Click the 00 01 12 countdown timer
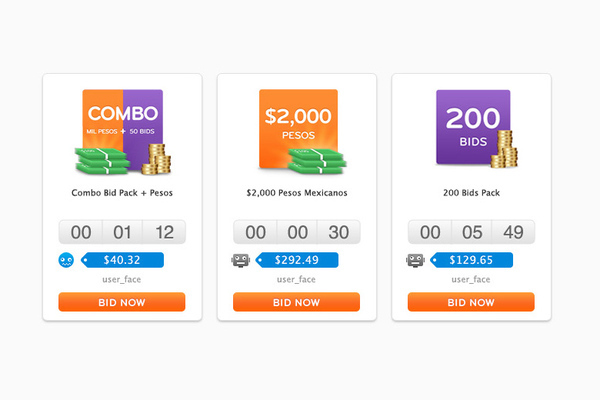600x400 pixels. (122, 232)
